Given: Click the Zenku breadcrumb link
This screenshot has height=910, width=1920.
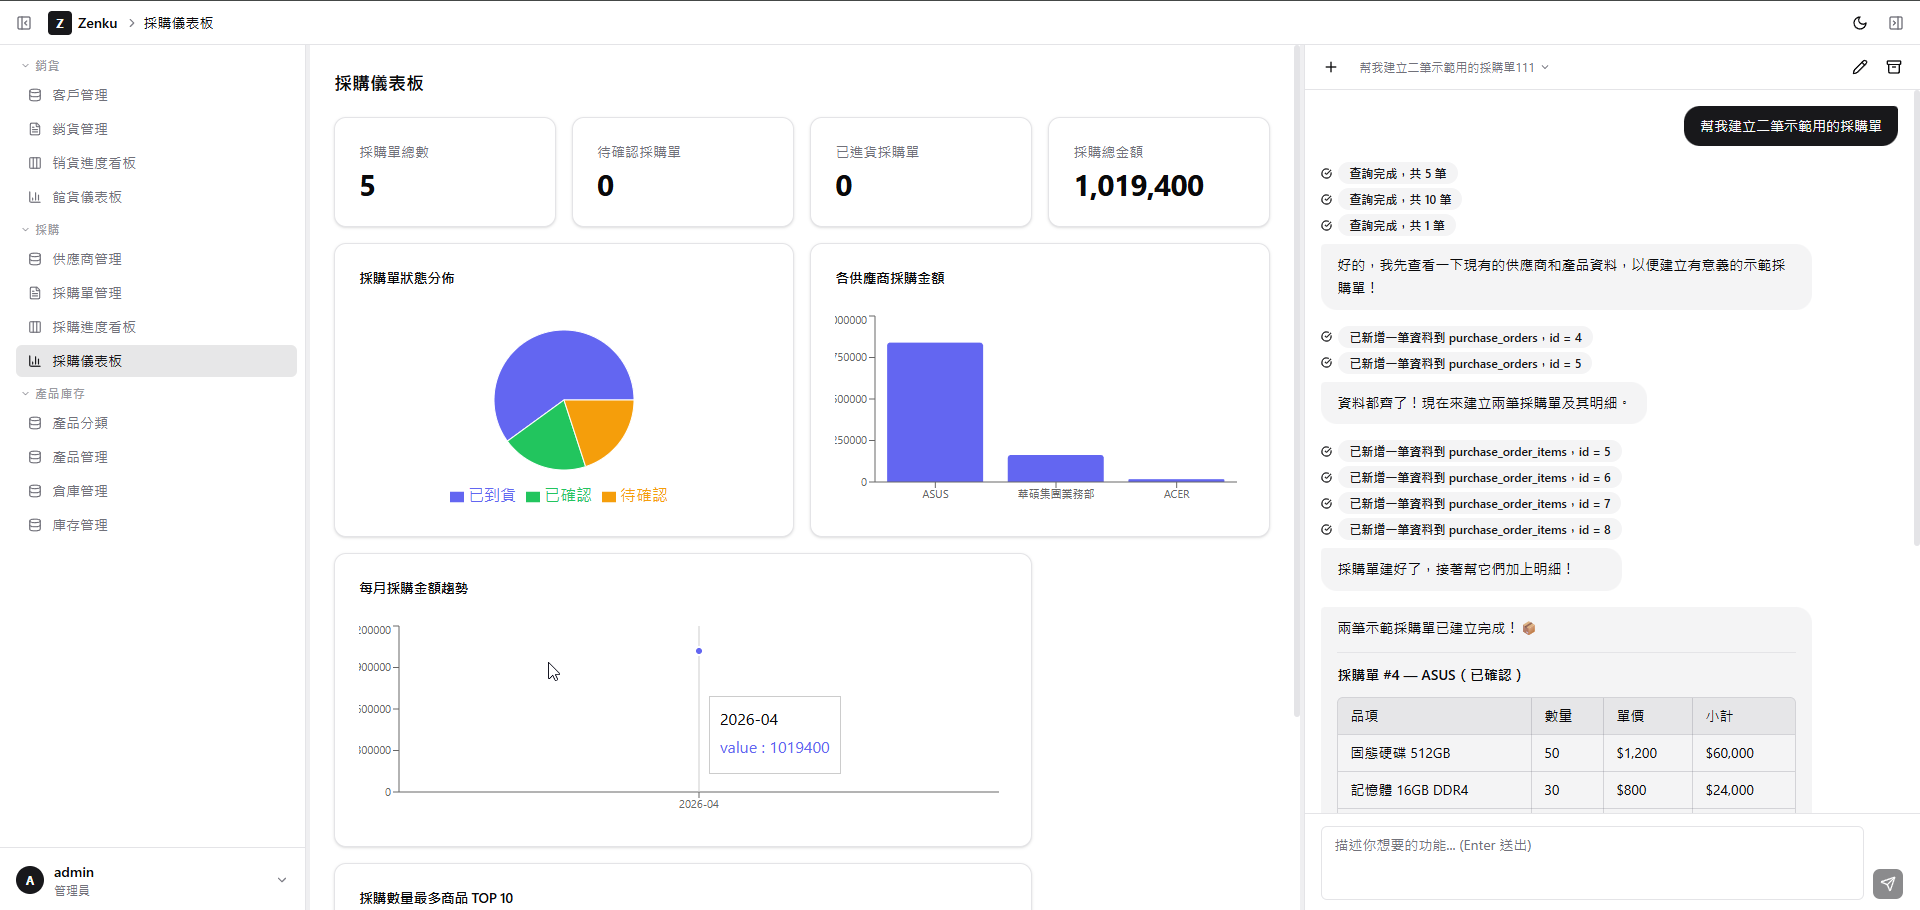Looking at the screenshot, I should 97,23.
